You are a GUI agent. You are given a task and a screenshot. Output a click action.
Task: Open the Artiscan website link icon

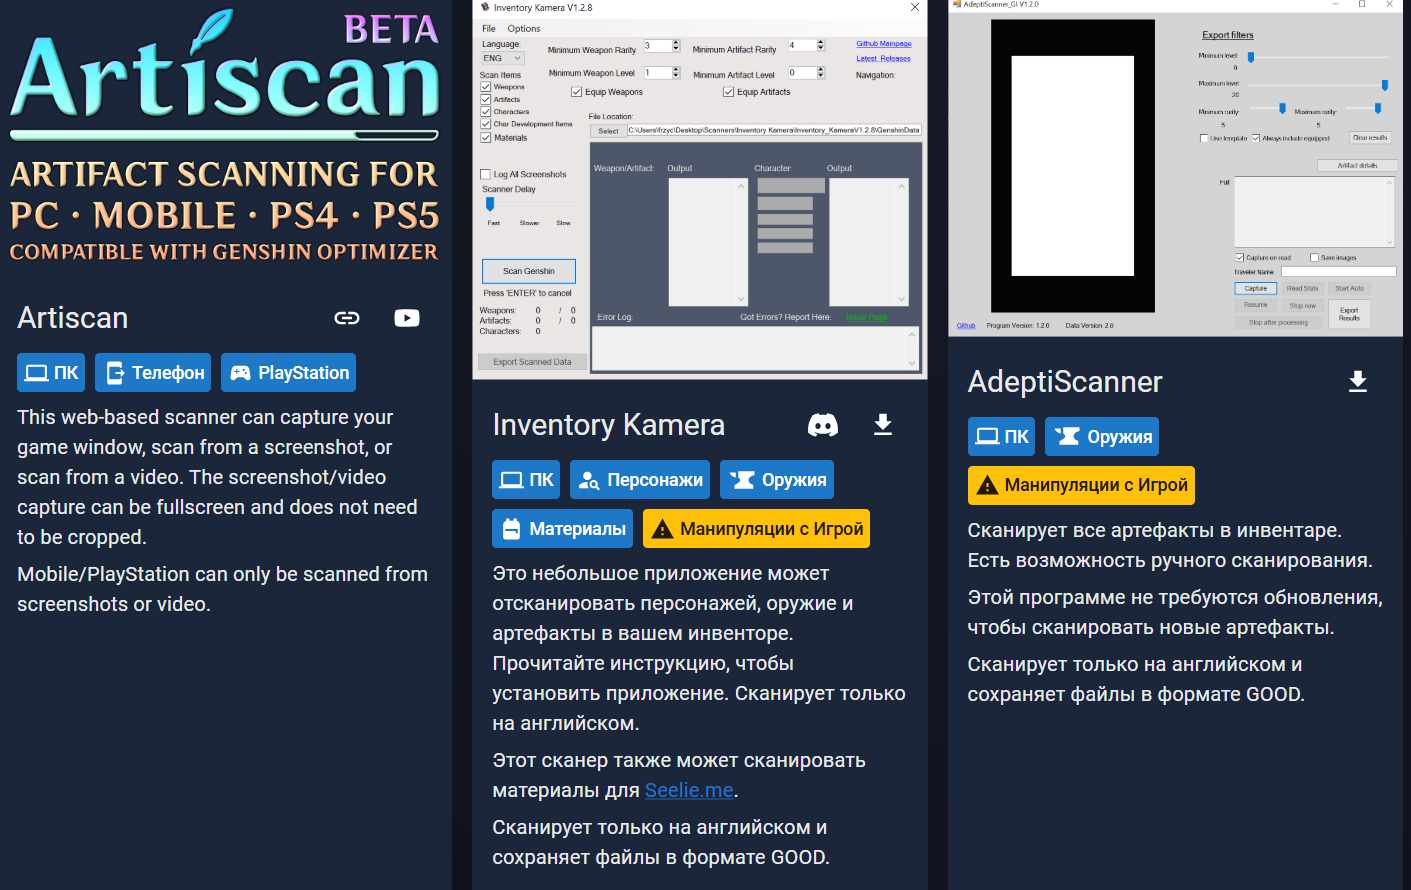click(347, 318)
